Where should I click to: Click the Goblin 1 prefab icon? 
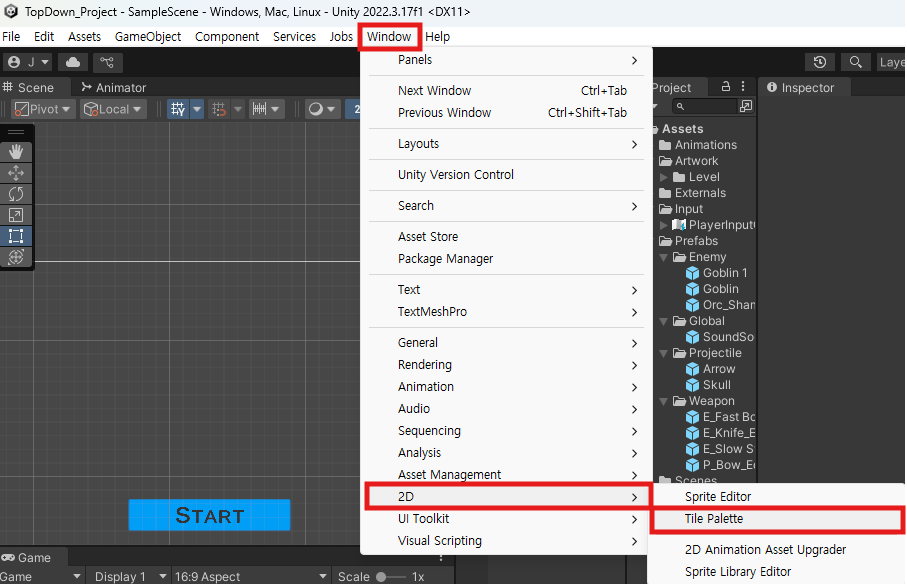tap(692, 272)
